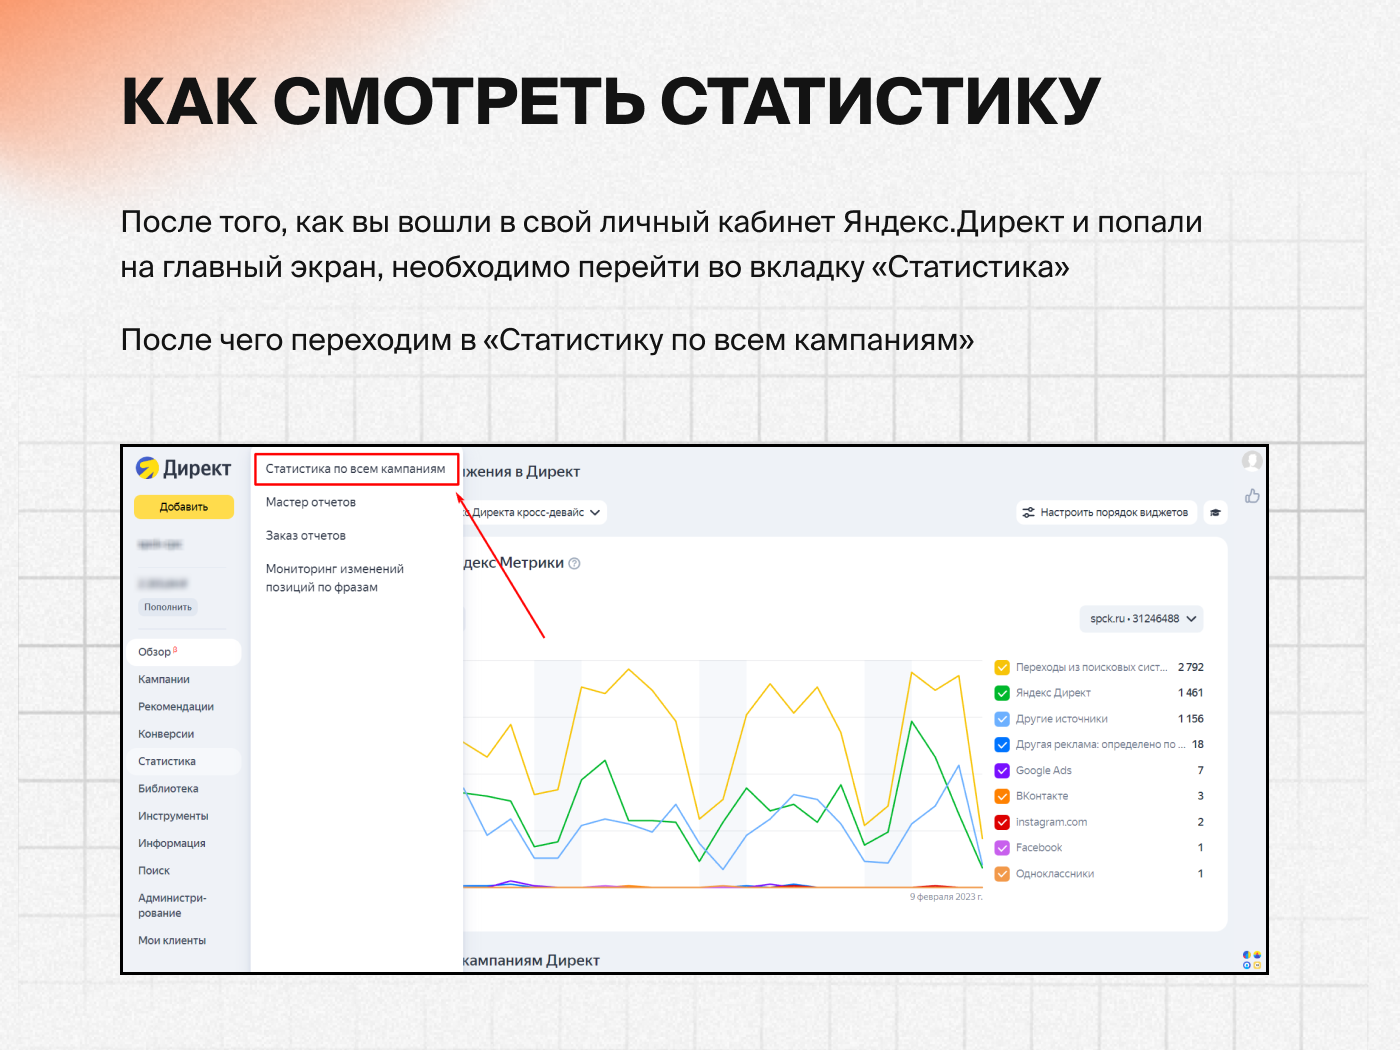Open the user profile avatar

click(x=1251, y=461)
